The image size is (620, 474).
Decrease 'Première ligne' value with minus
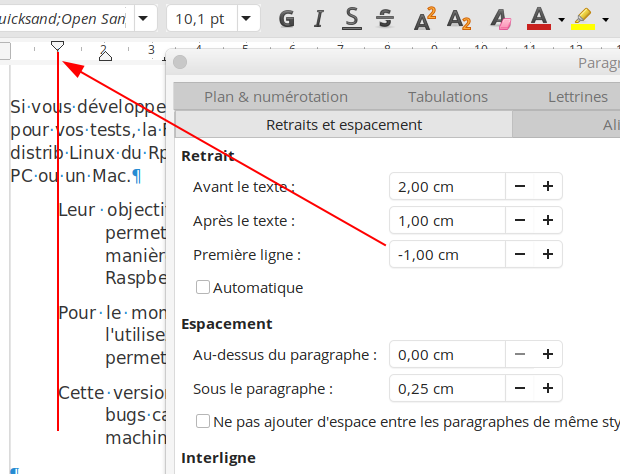tap(520, 254)
